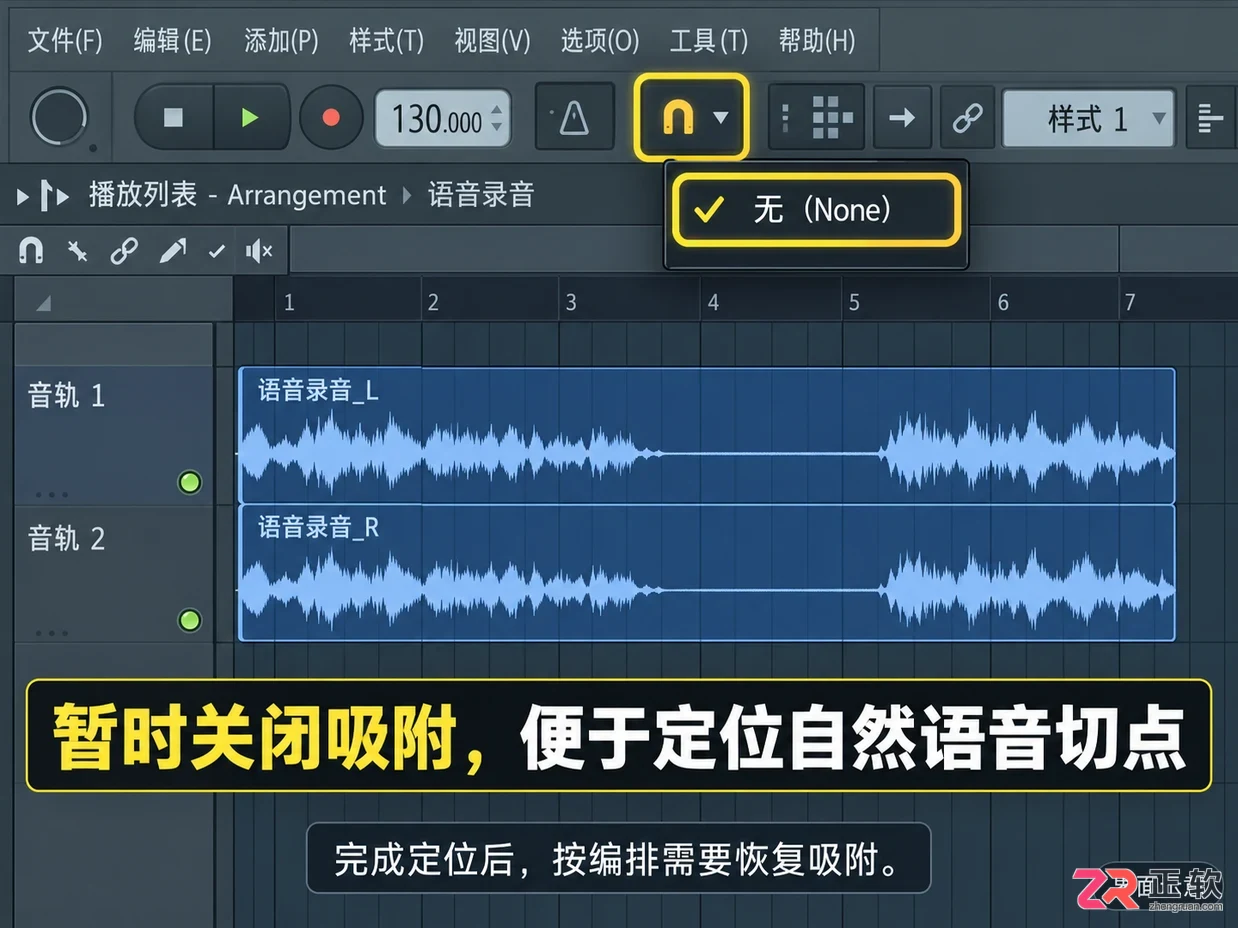Toggle the green mute light on 音轨 2
1238x928 pixels.
(x=189, y=621)
